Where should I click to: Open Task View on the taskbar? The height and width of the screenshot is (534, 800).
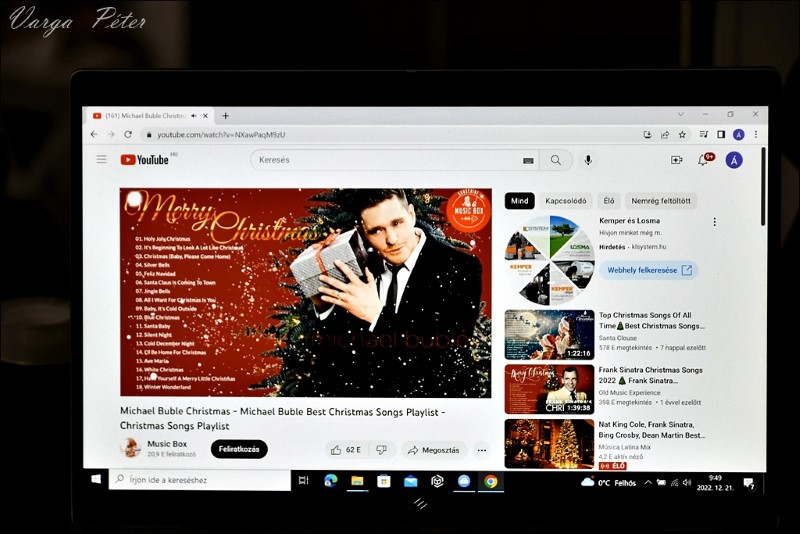tap(304, 480)
